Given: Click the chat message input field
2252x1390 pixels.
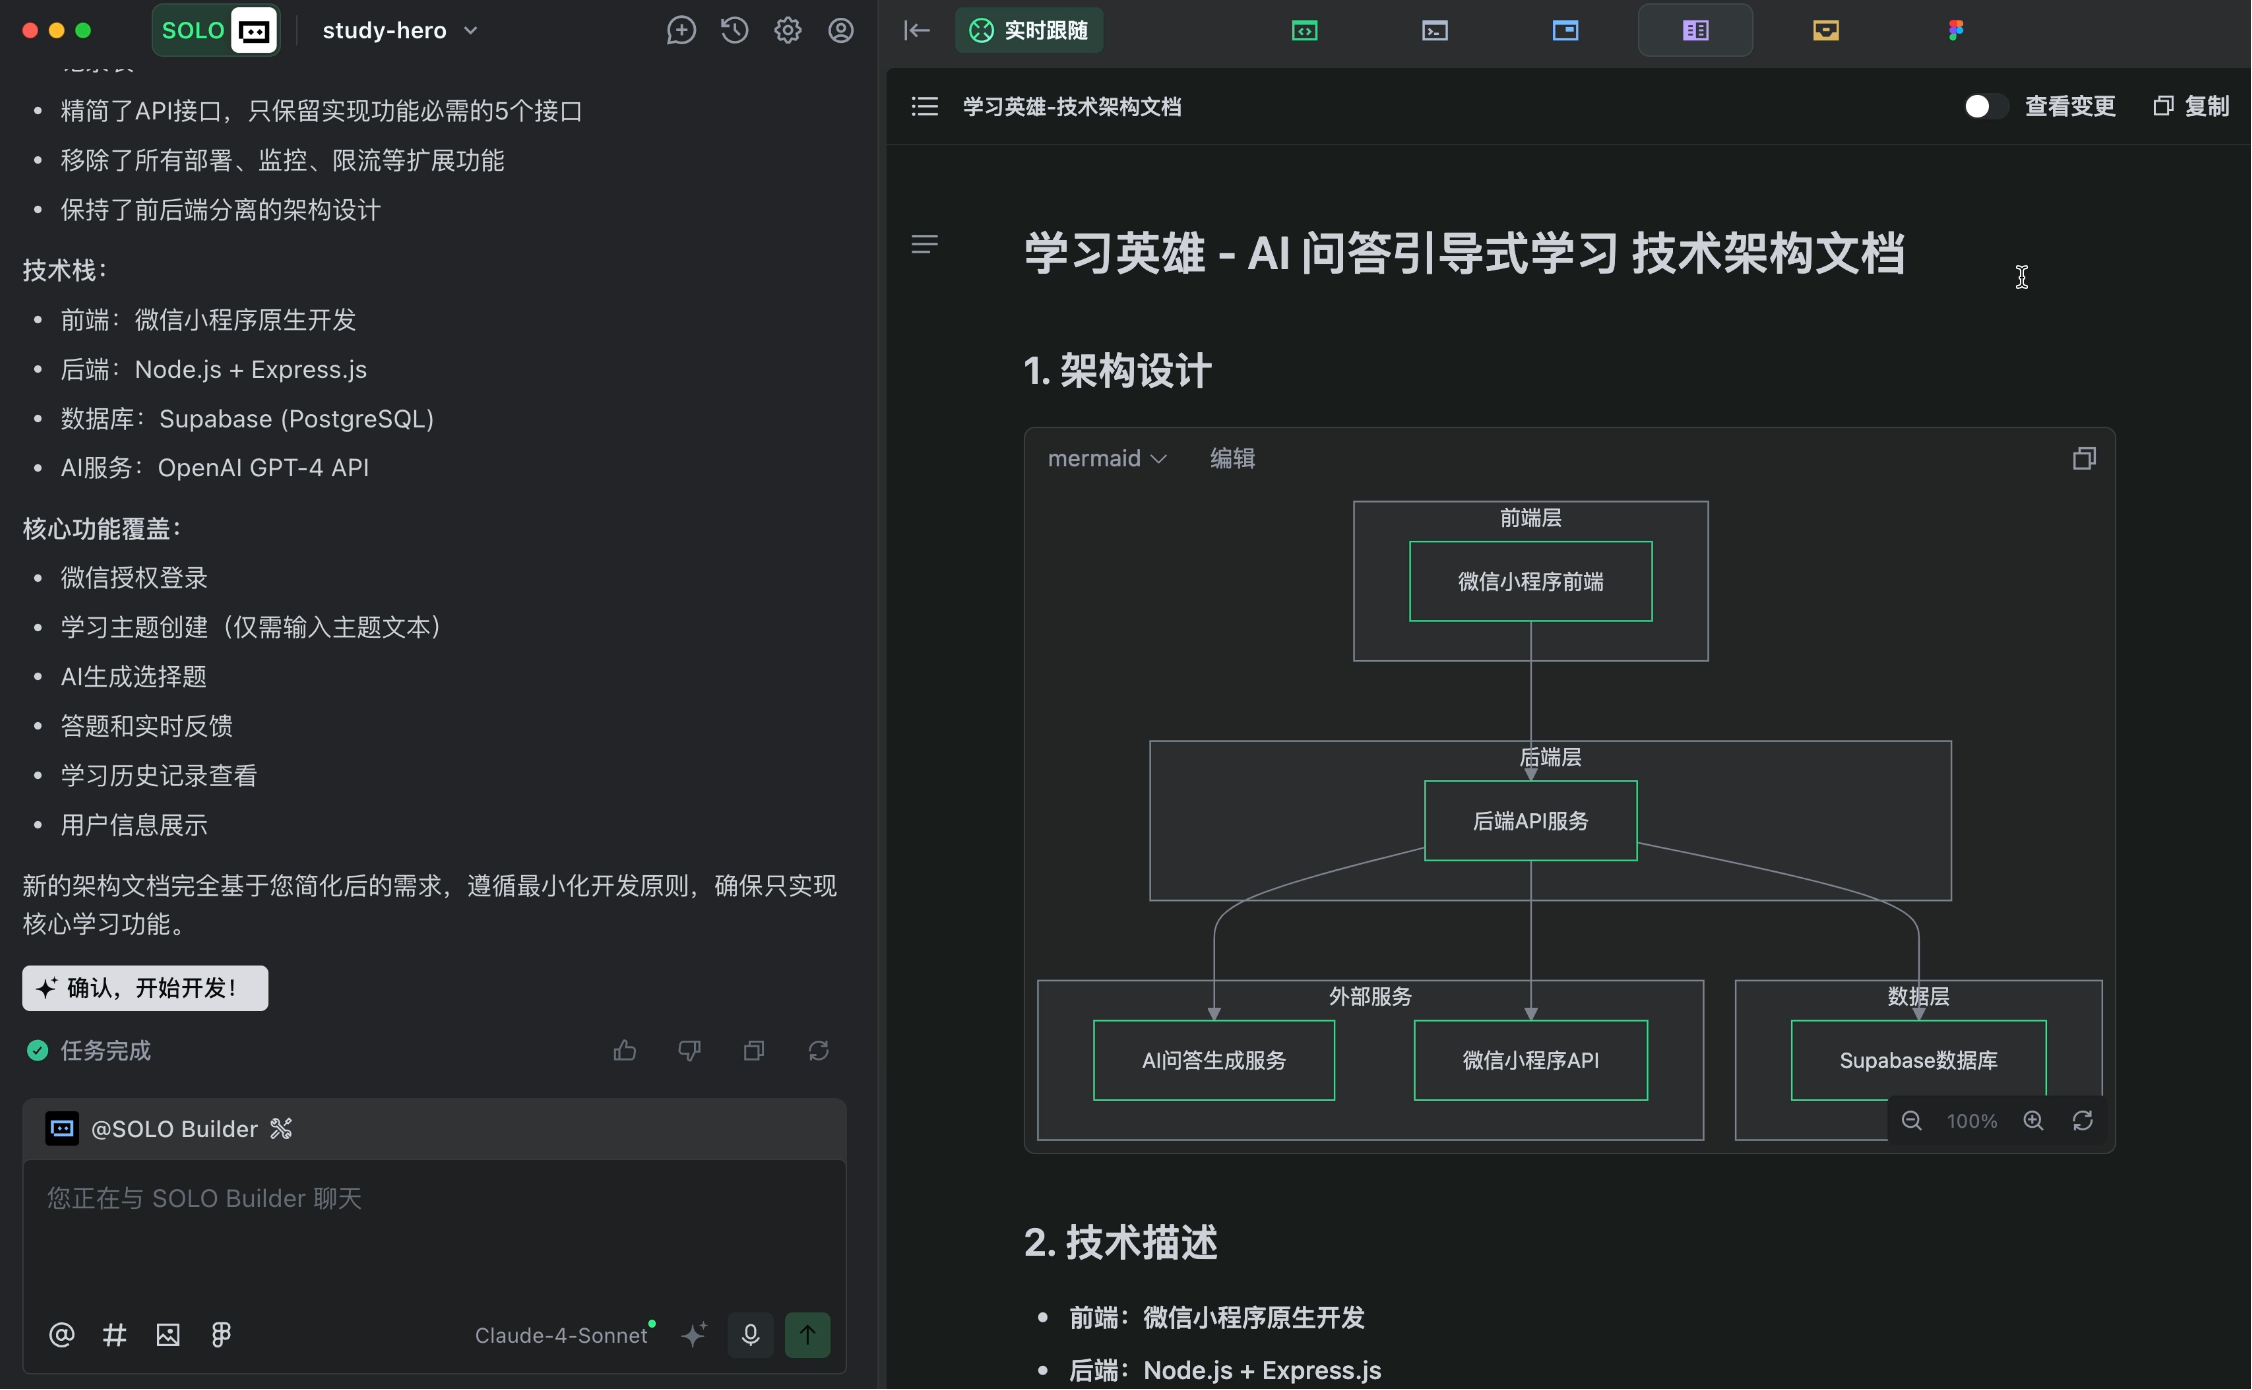Looking at the screenshot, I should 434,1230.
